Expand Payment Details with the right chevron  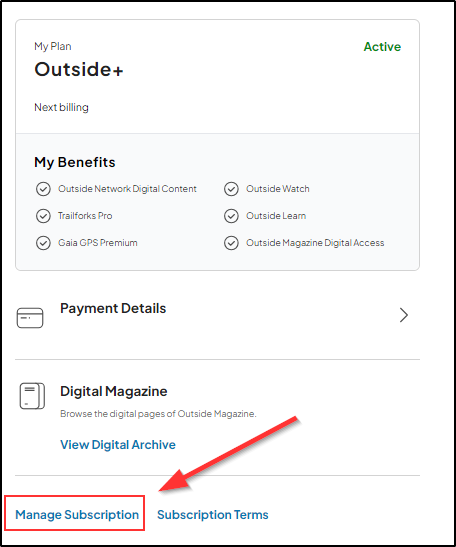coord(404,315)
